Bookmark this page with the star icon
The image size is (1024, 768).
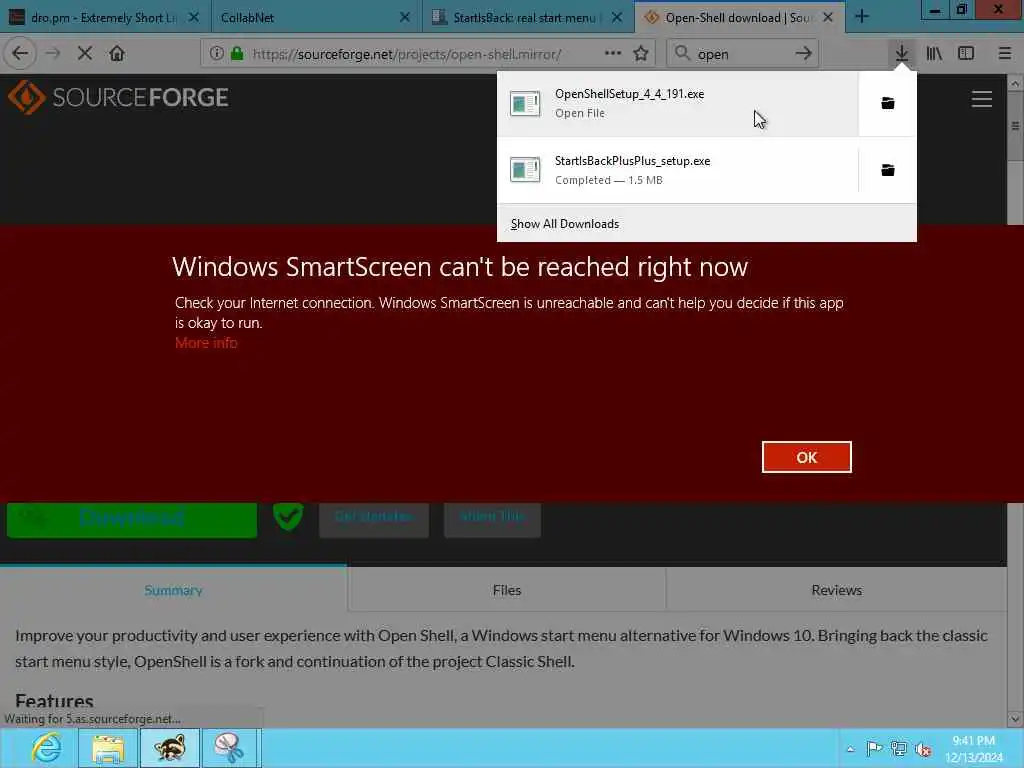641,54
